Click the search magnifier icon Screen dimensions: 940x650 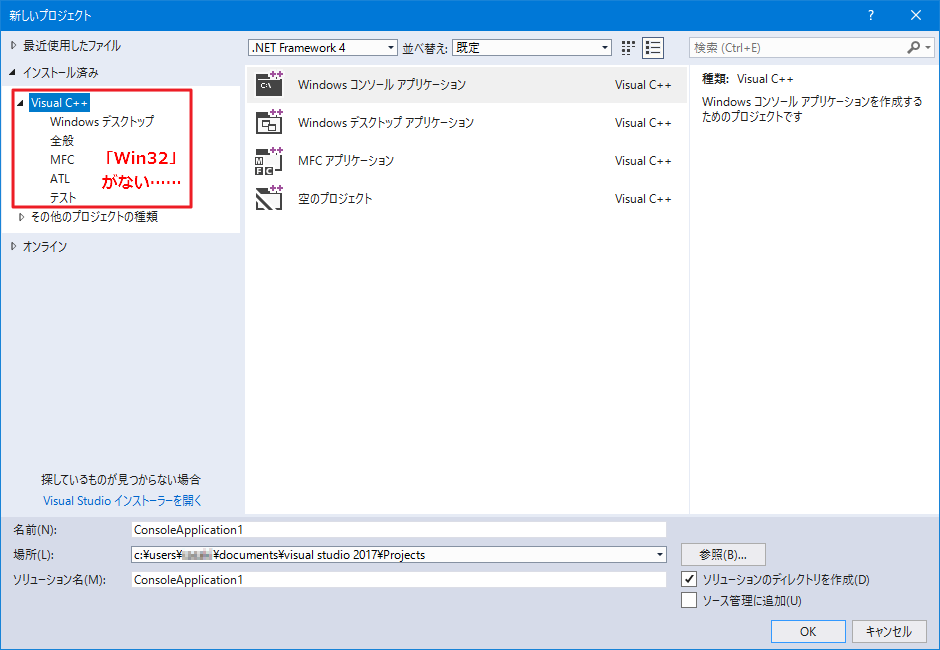914,47
